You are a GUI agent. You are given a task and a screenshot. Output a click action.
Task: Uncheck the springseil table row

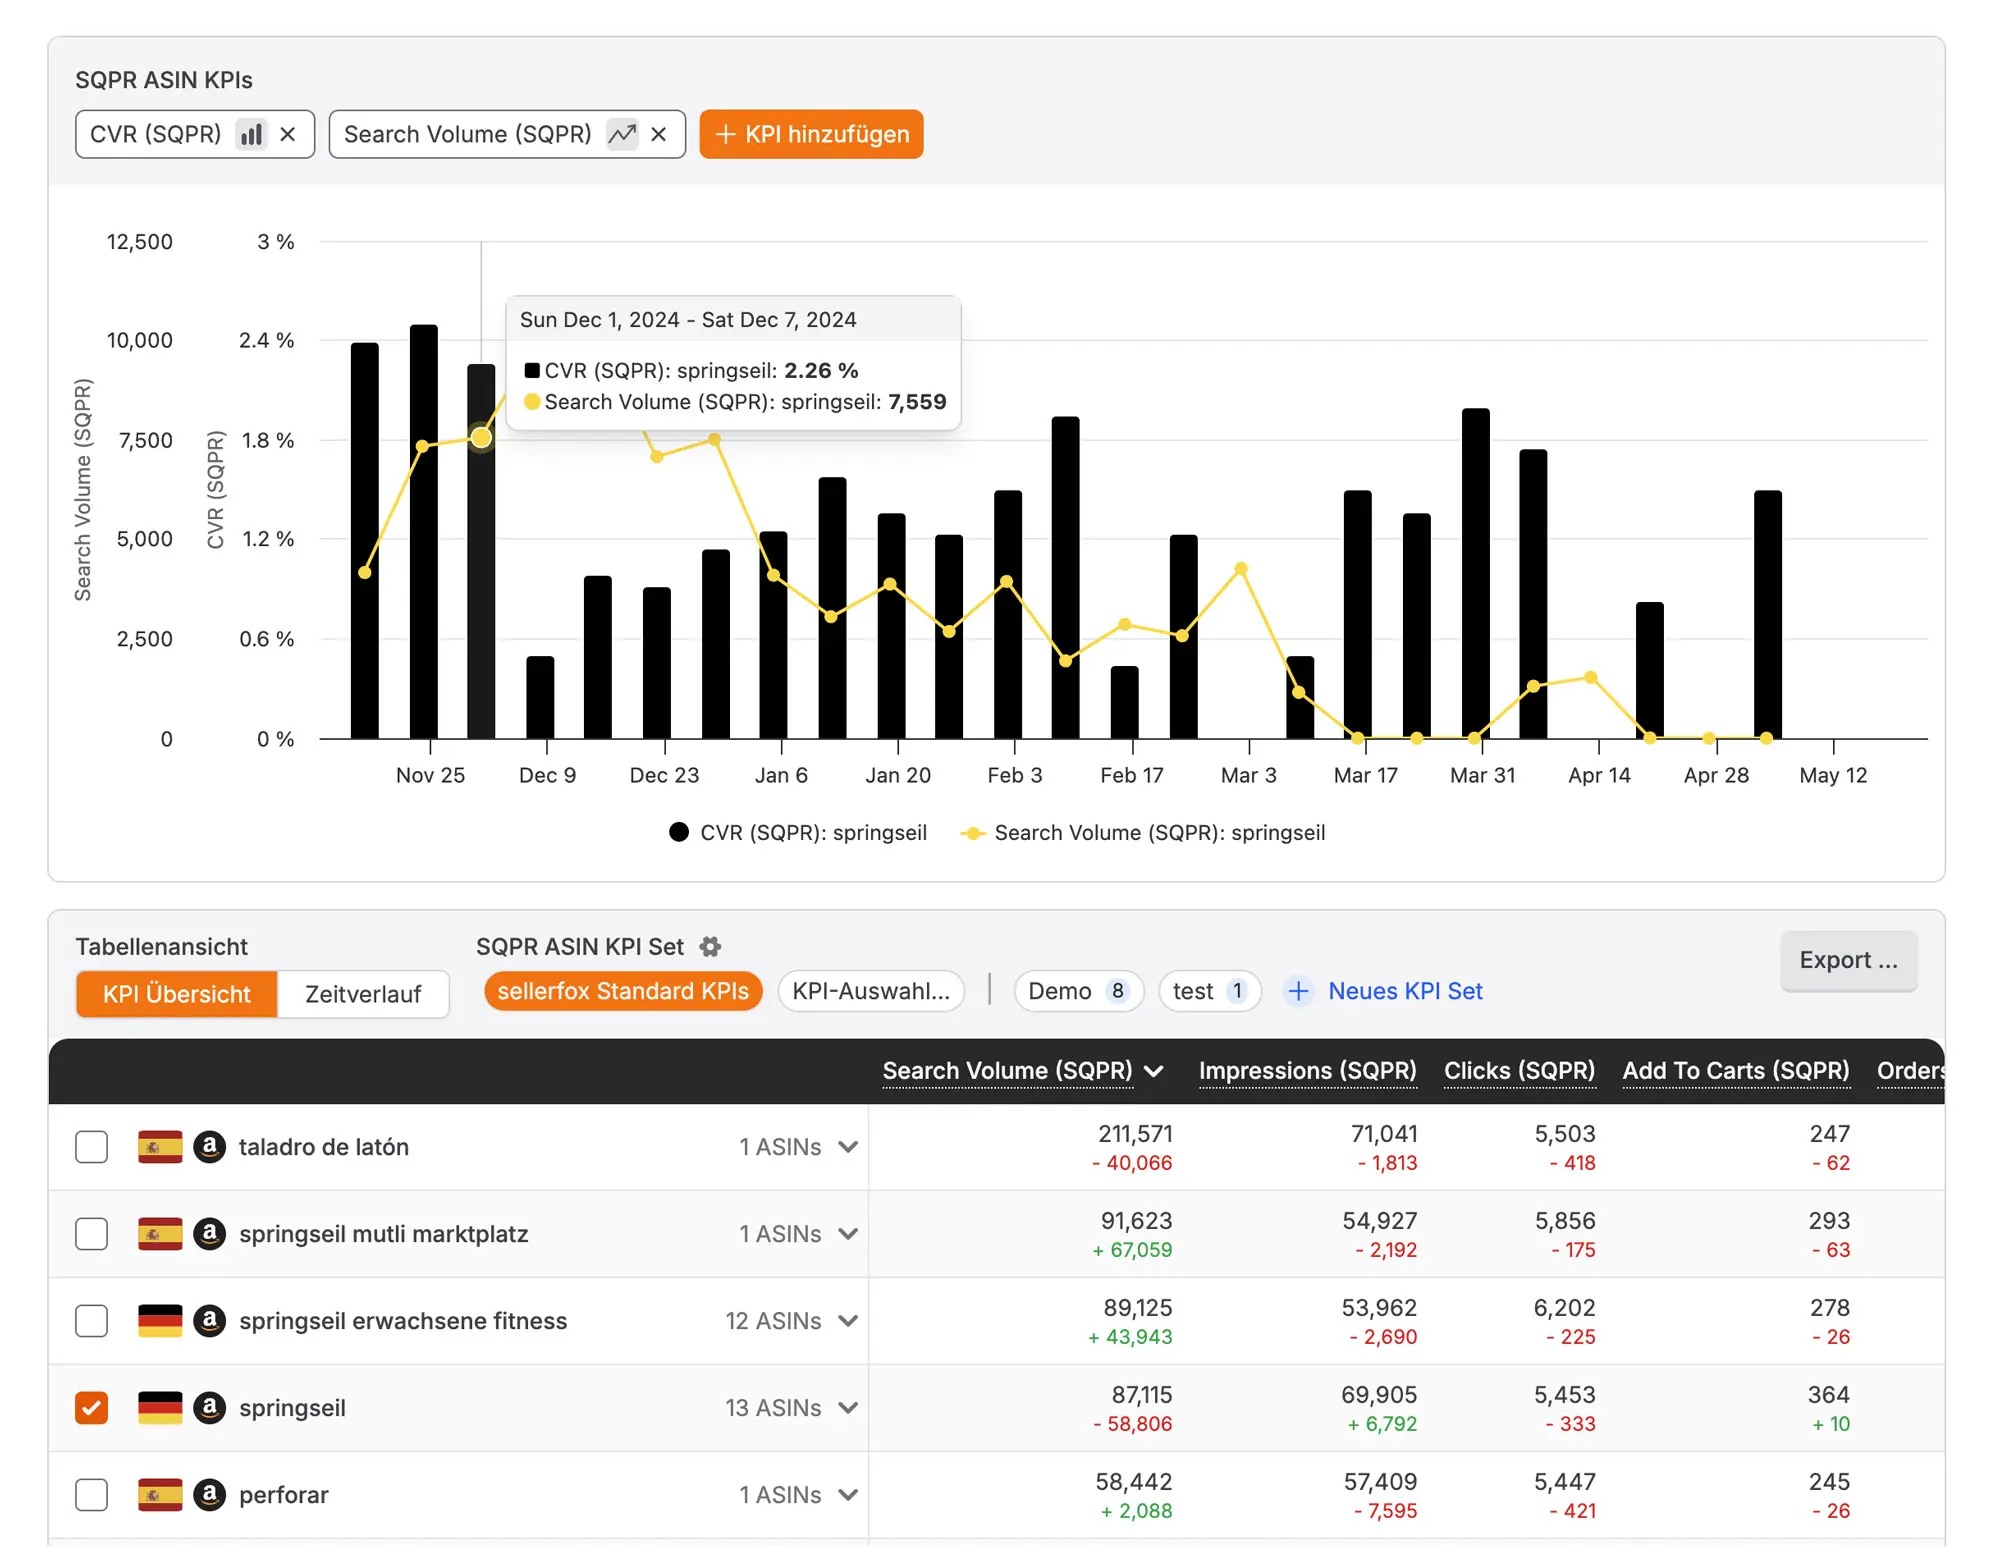(x=91, y=1407)
